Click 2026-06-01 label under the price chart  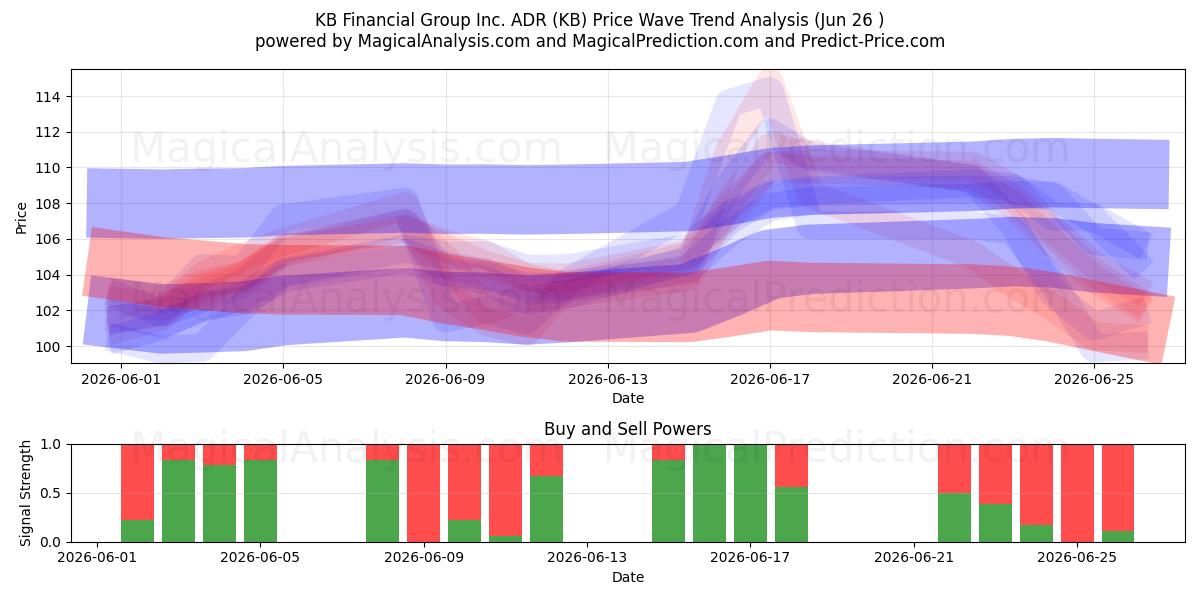(x=121, y=379)
